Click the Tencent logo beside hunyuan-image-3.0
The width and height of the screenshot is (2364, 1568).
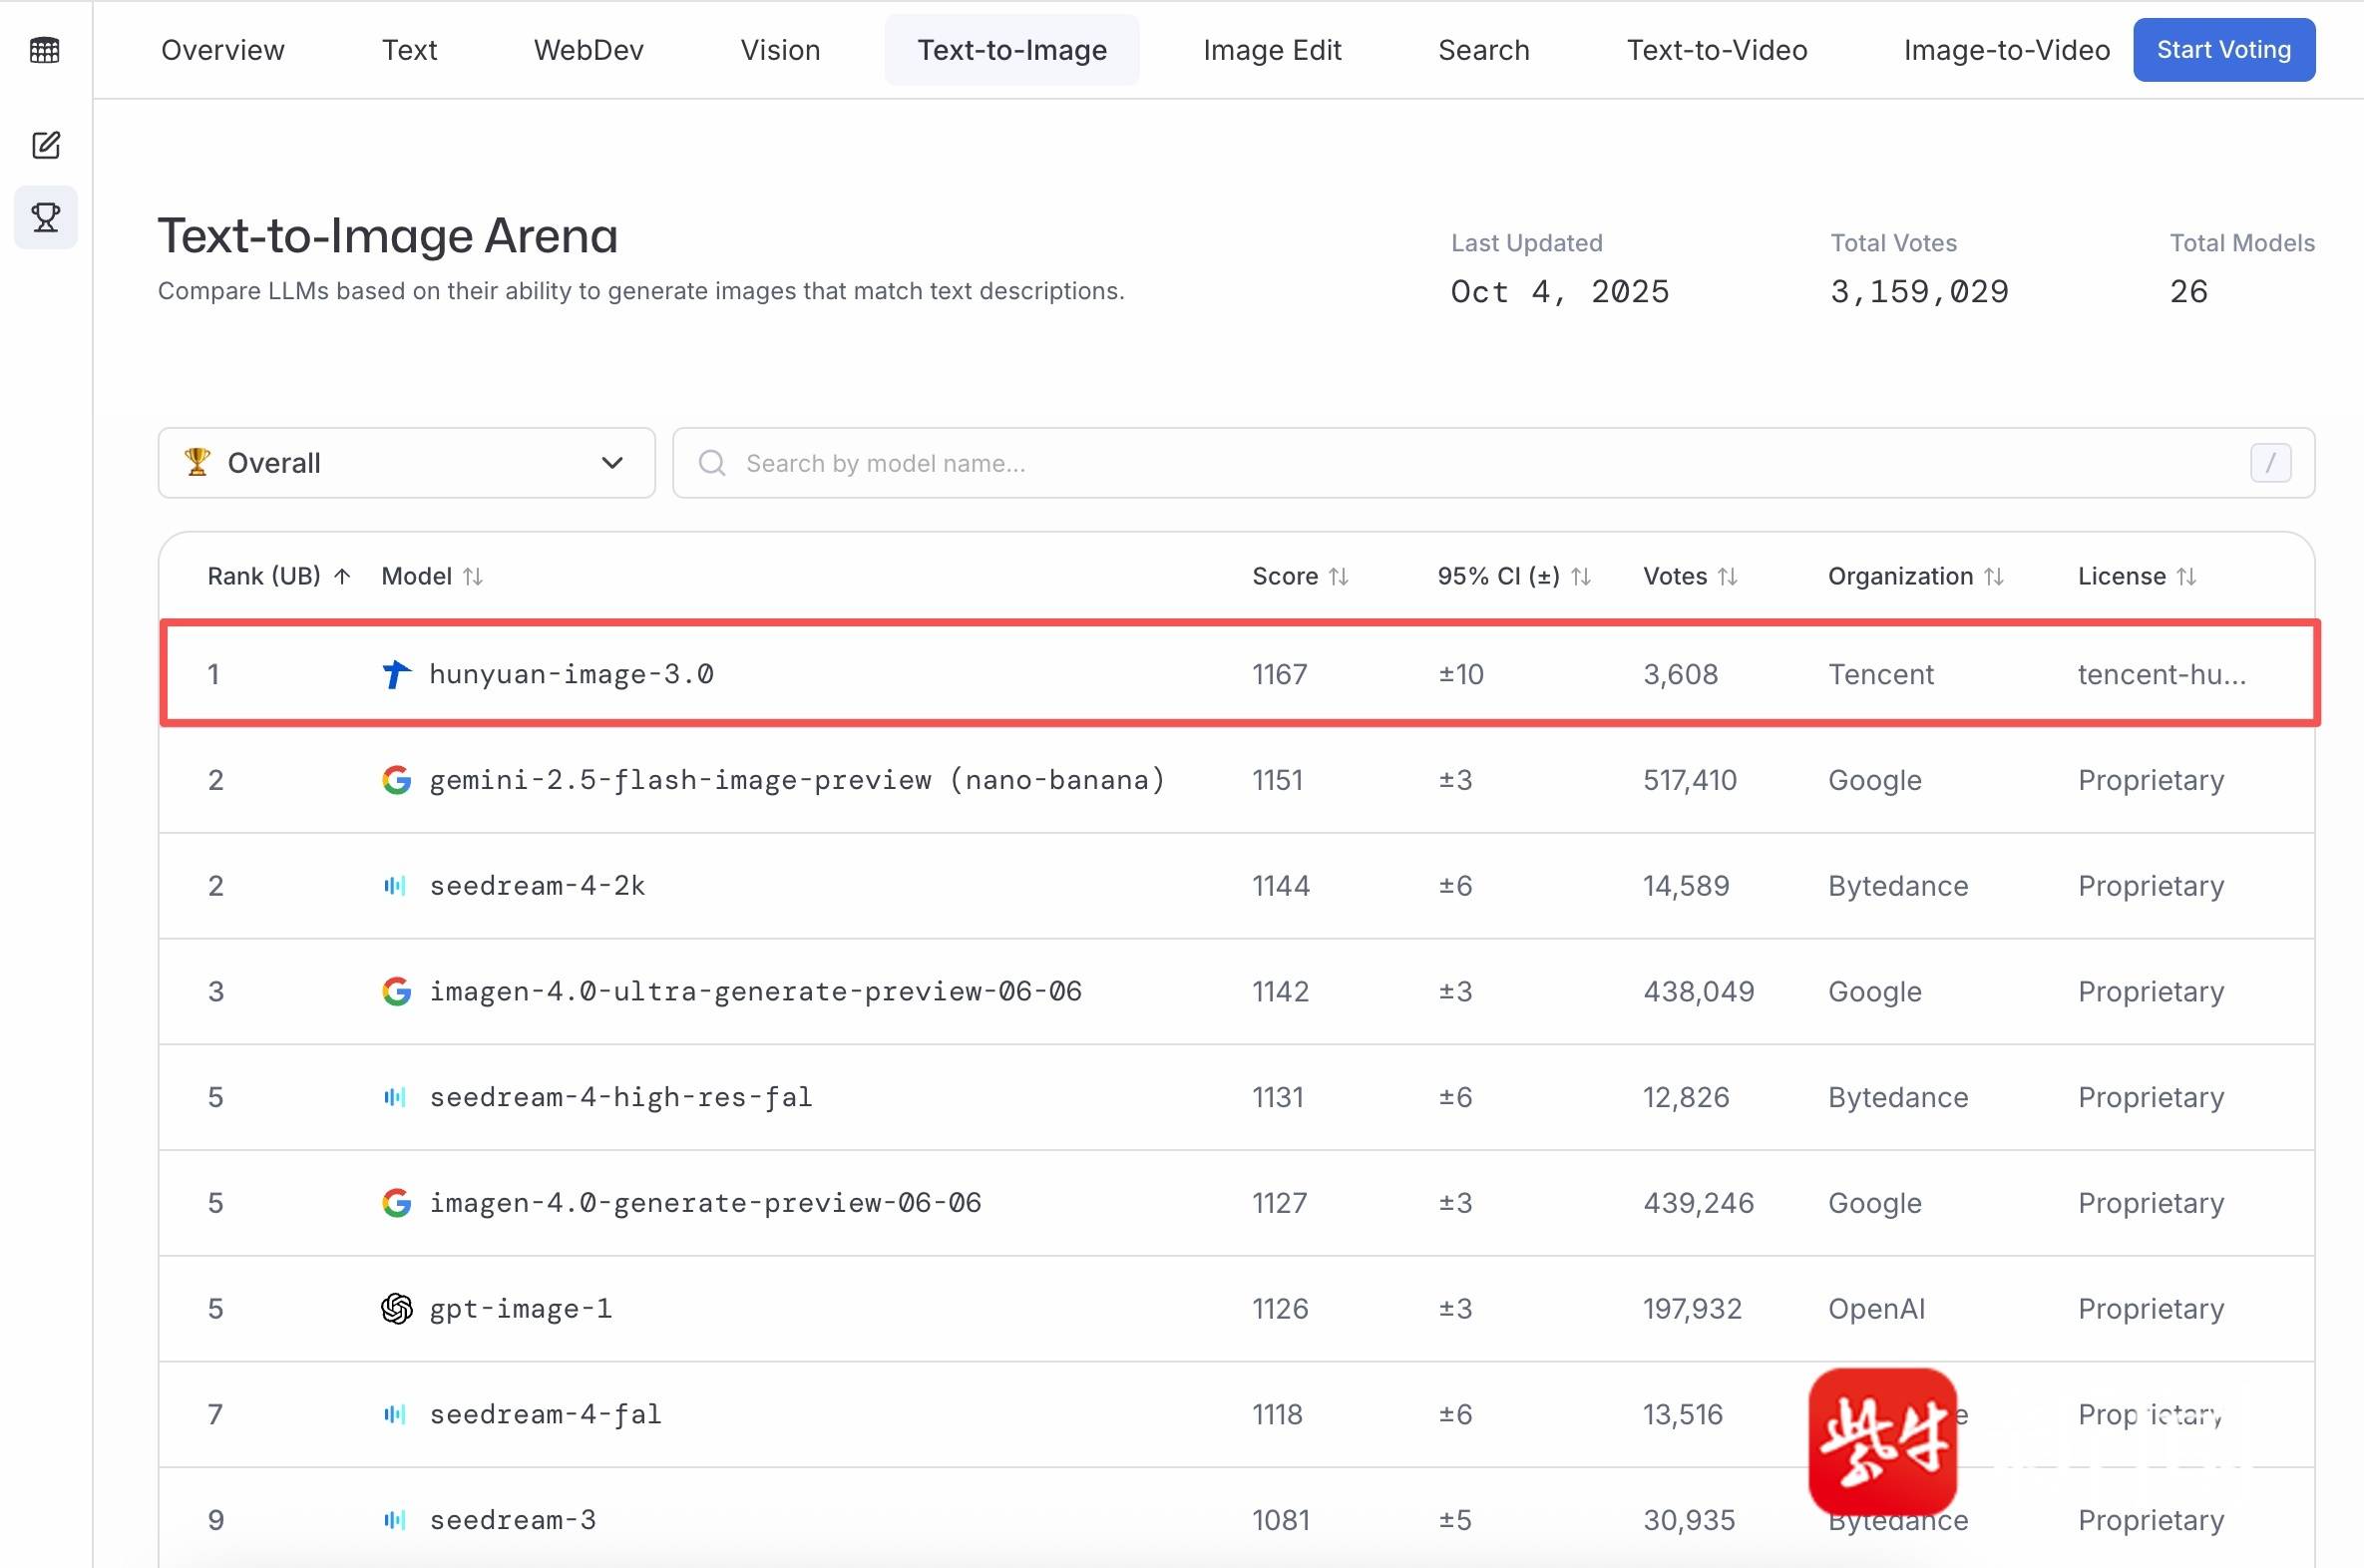397,674
